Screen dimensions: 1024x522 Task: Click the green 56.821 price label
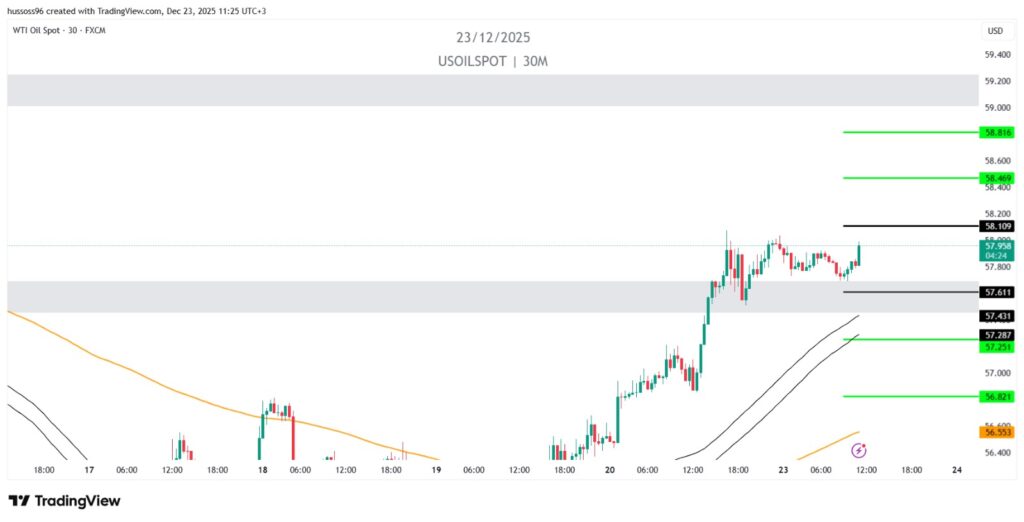[997, 396]
